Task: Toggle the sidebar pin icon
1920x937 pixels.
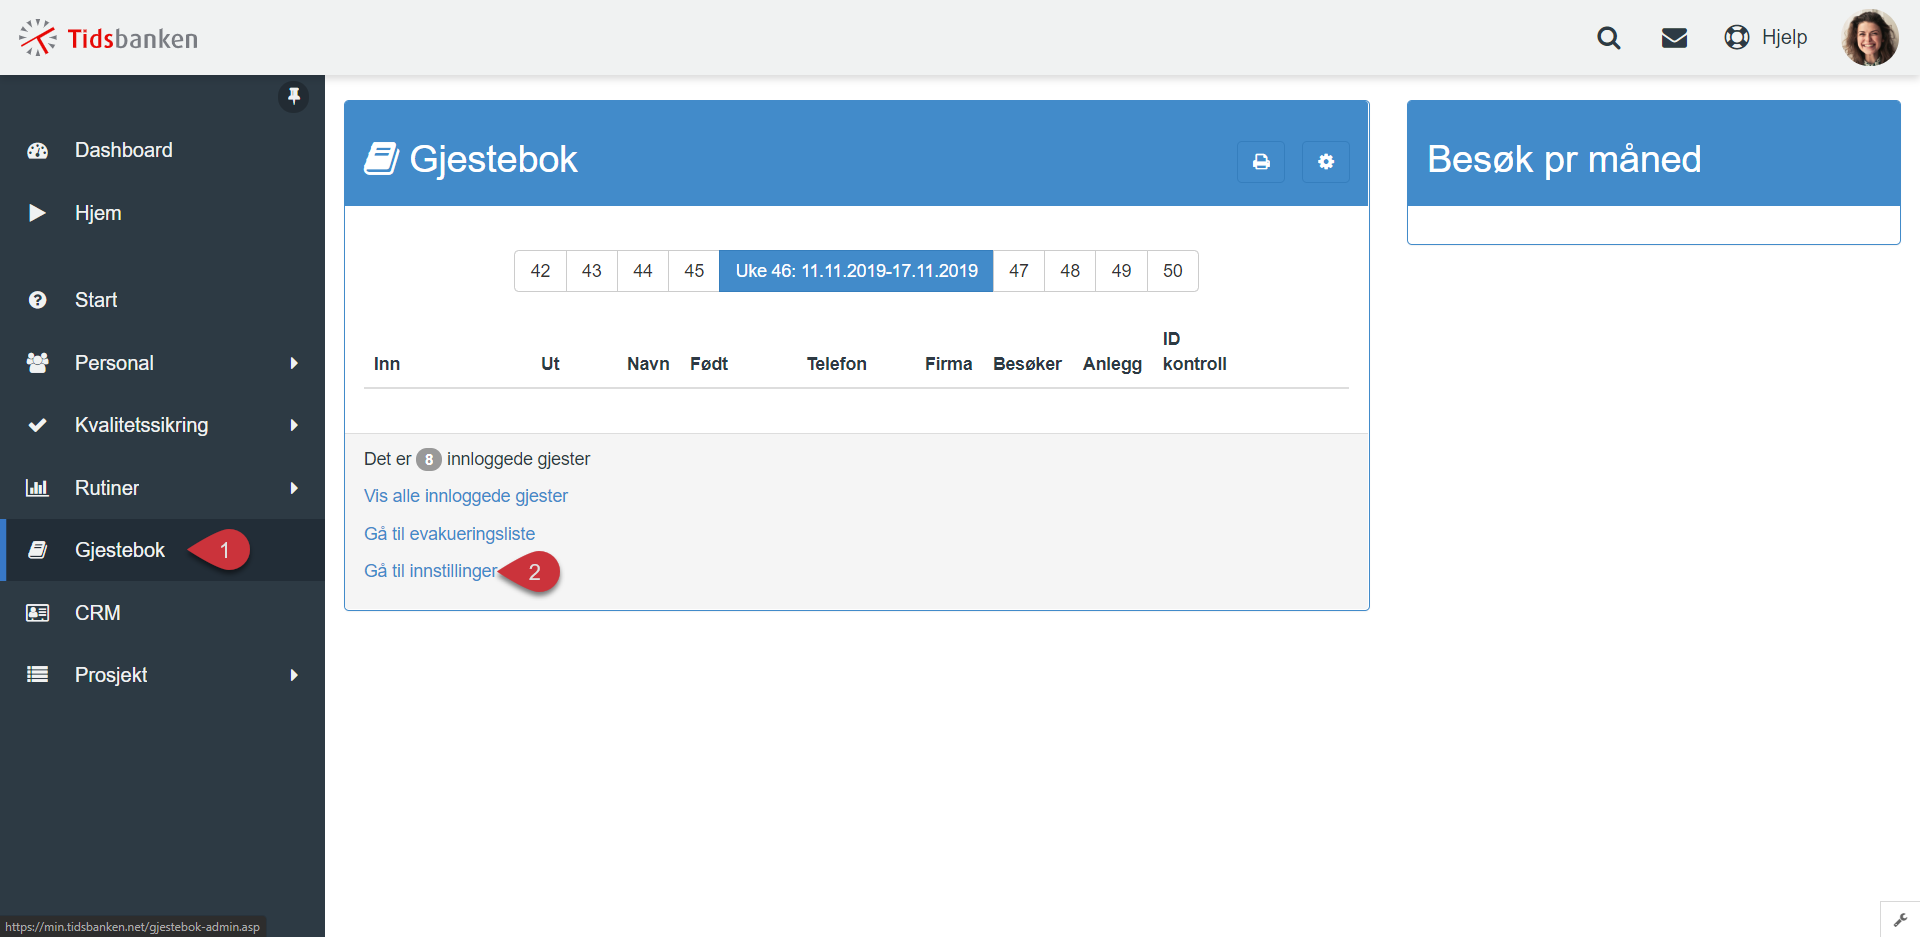Action: (x=293, y=96)
